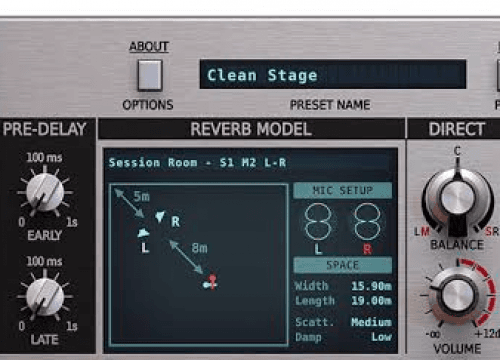Screen dimensions: 500x360
Task: Click the red sound source icon in room
Action: click(211, 282)
